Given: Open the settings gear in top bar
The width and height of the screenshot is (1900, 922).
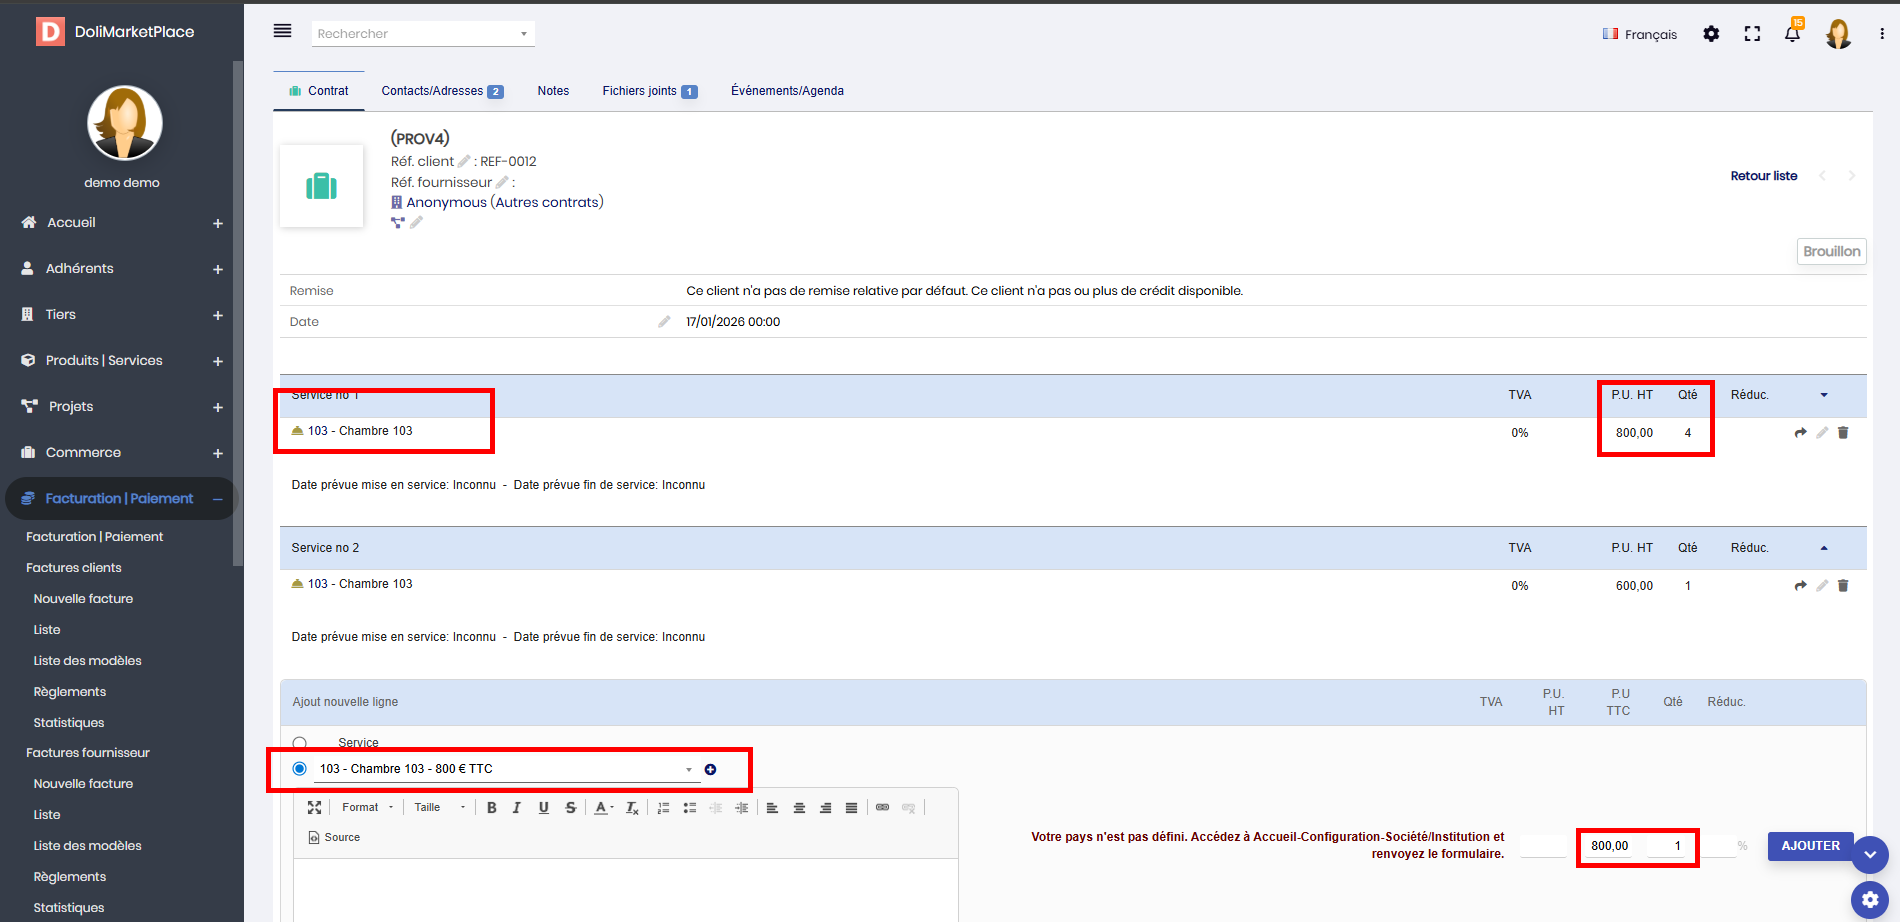Looking at the screenshot, I should pyautogui.click(x=1711, y=34).
